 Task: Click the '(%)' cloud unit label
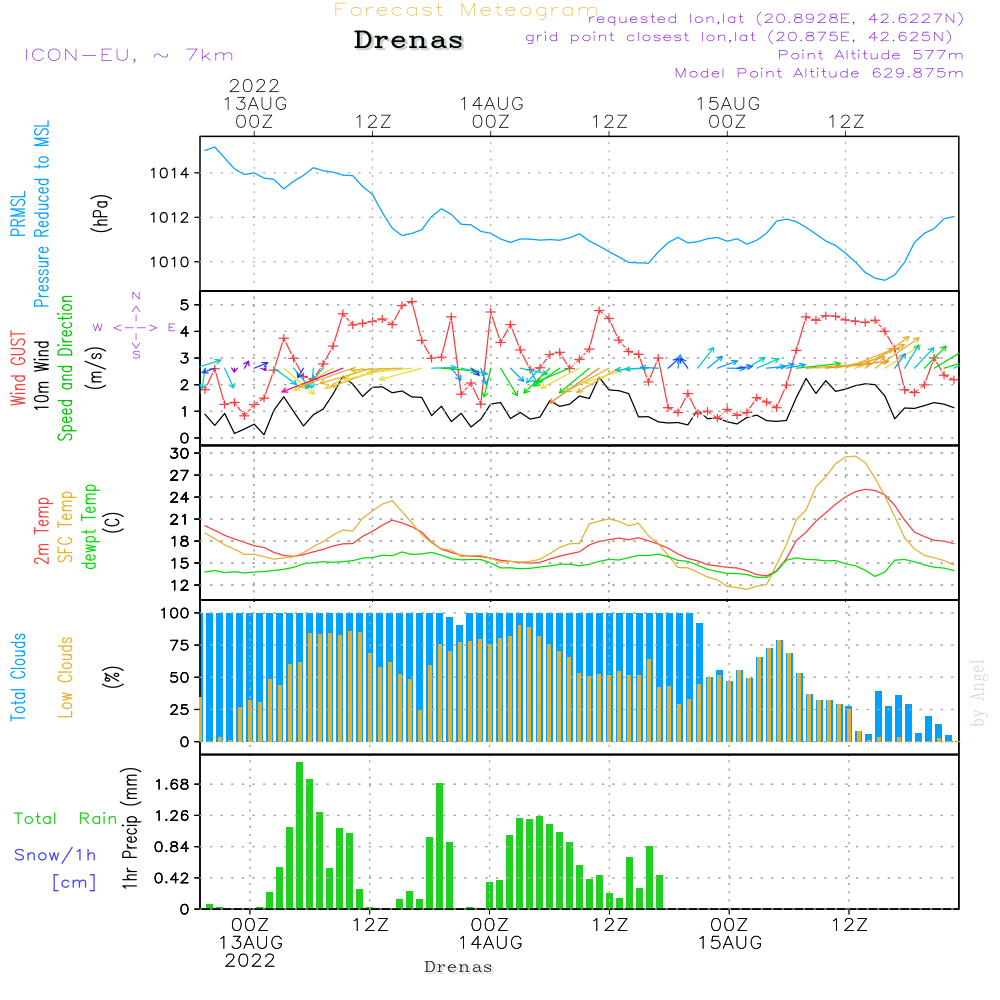pyautogui.click(x=113, y=677)
